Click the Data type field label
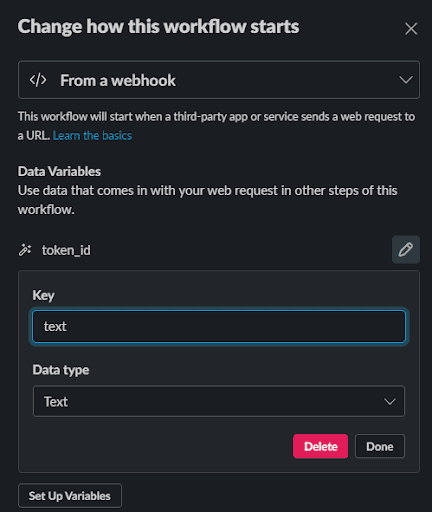 [61, 370]
